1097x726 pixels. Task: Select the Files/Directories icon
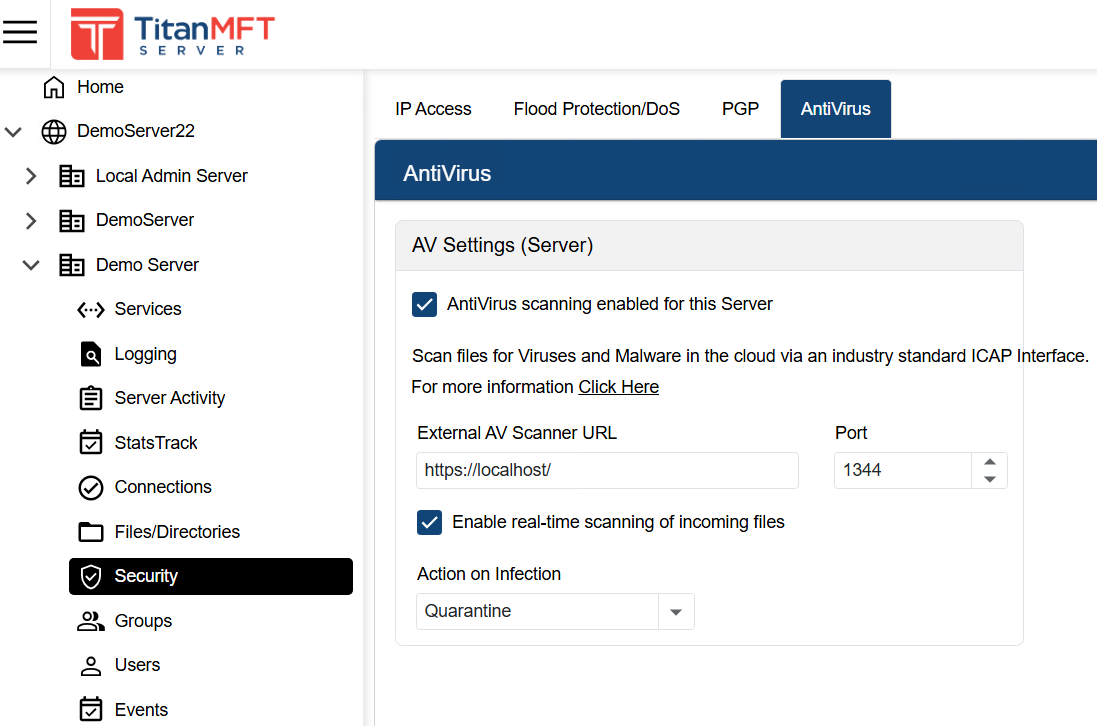(x=90, y=531)
